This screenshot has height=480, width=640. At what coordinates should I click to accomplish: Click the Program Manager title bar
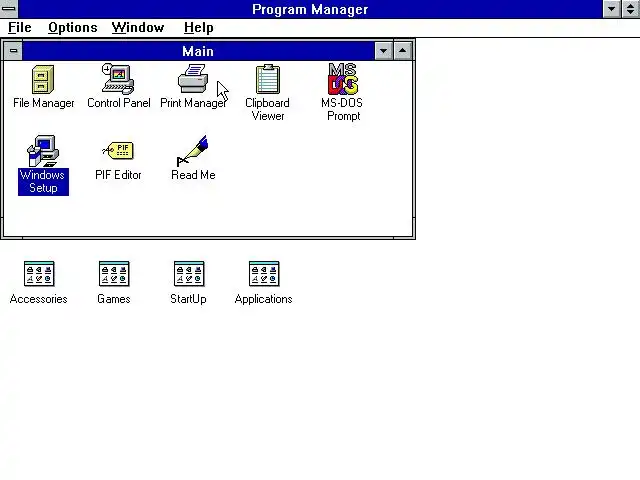[x=310, y=9]
